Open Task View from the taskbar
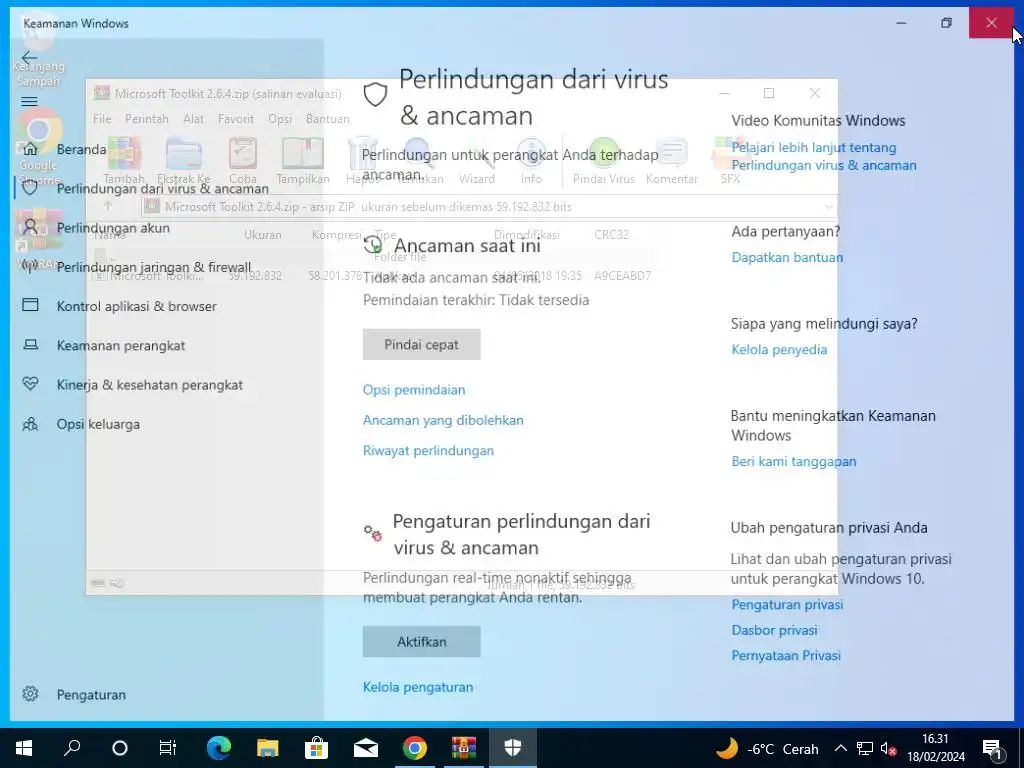 [168, 748]
